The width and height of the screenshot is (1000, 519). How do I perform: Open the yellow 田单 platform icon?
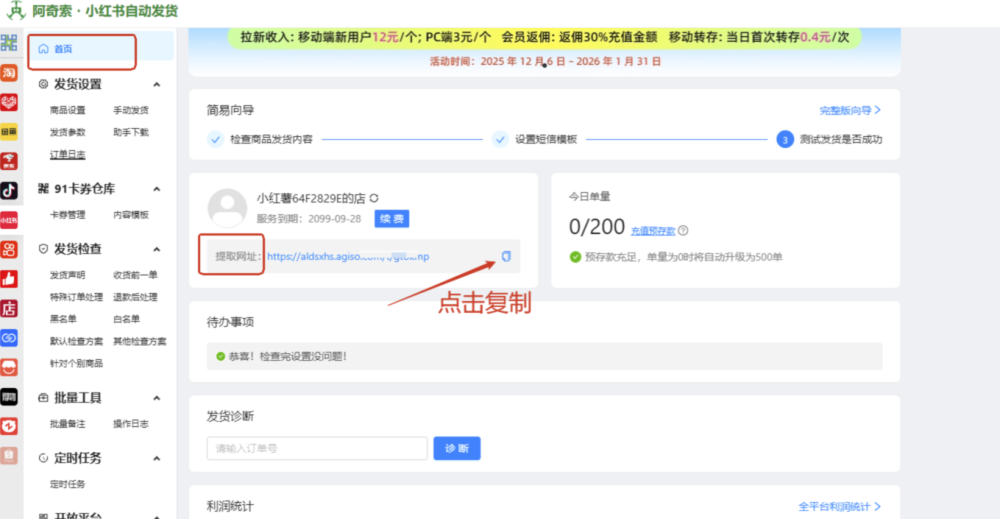(9, 131)
